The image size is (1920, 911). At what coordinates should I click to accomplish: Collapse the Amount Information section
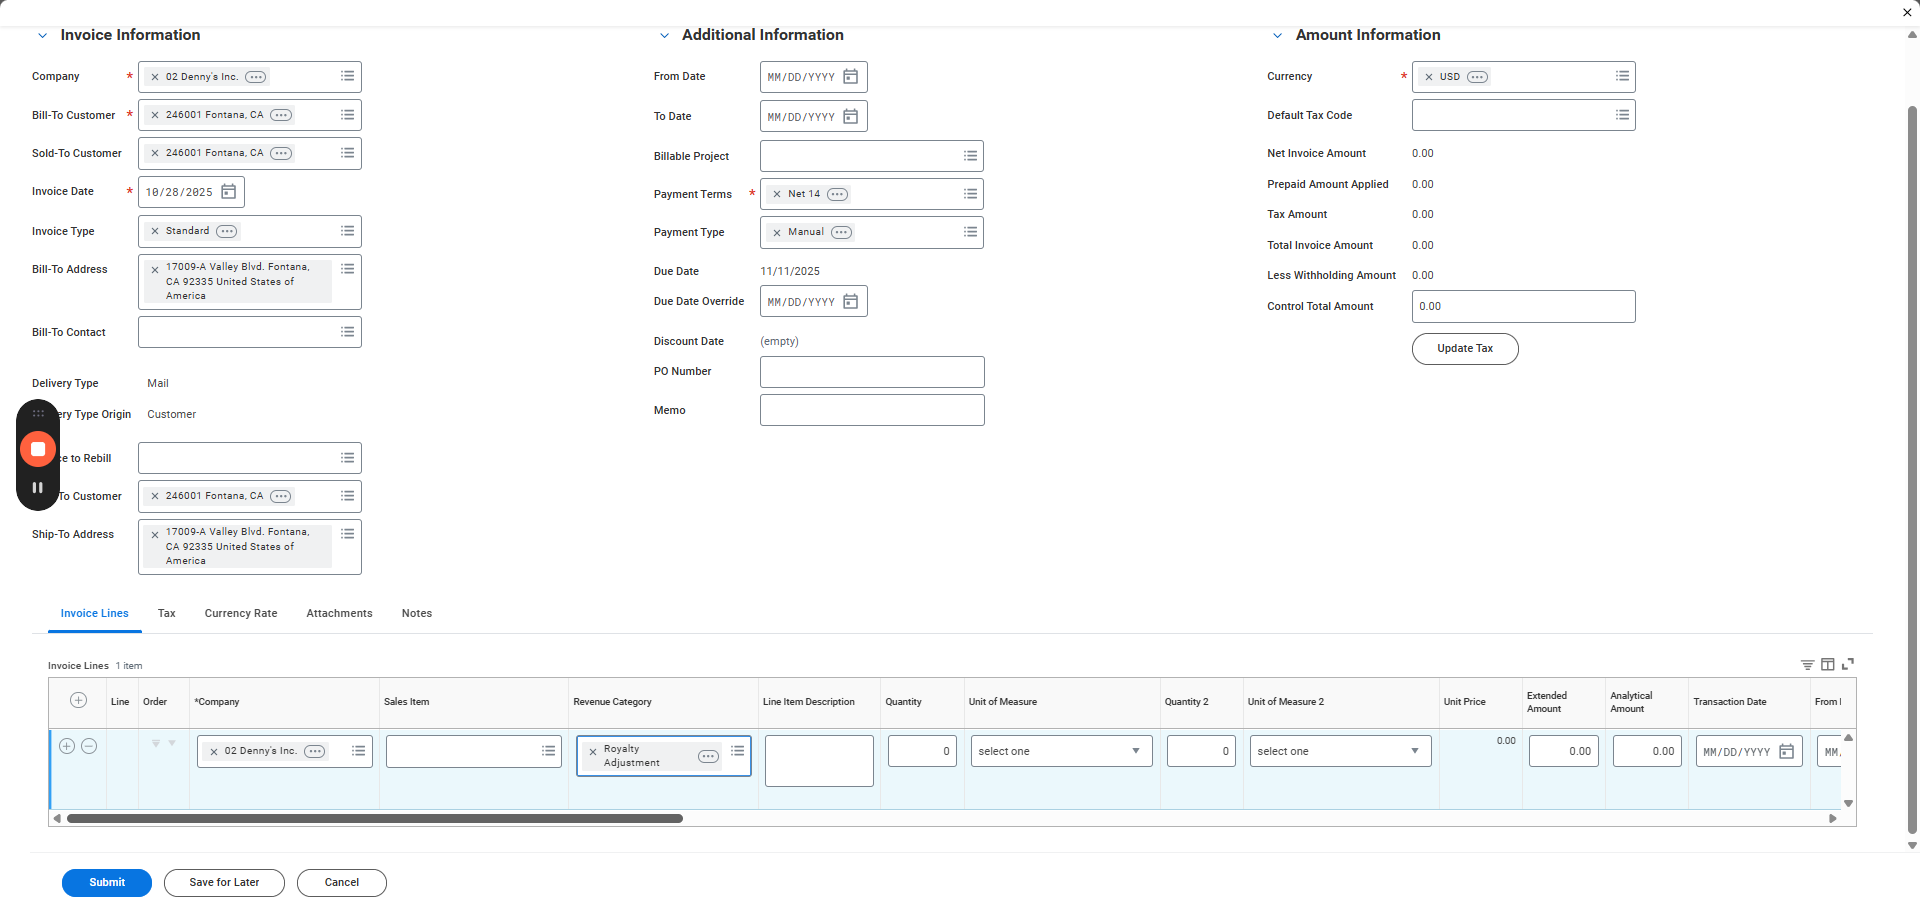click(x=1277, y=36)
